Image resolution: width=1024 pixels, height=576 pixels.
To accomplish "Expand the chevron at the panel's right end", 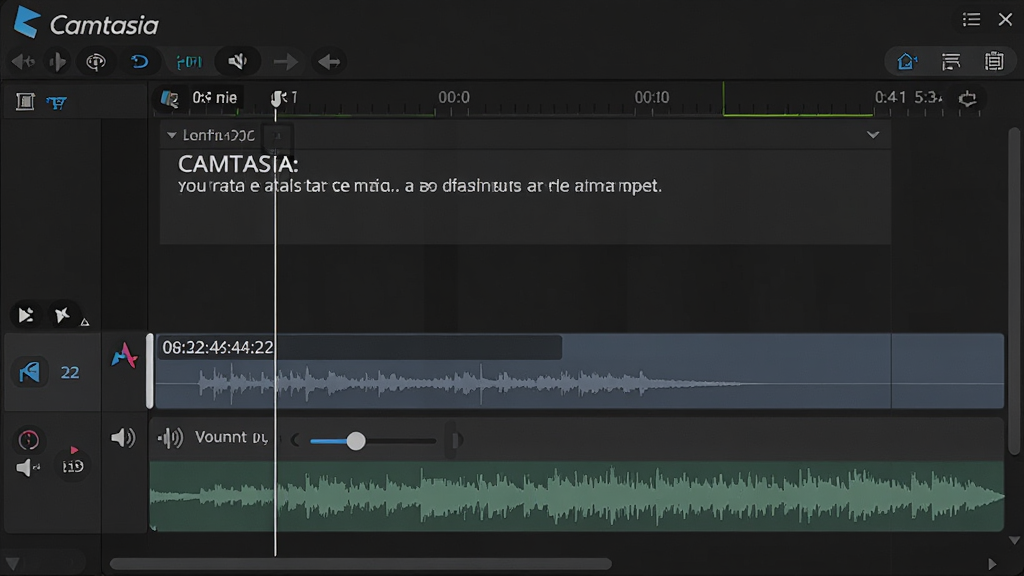I will (873, 135).
